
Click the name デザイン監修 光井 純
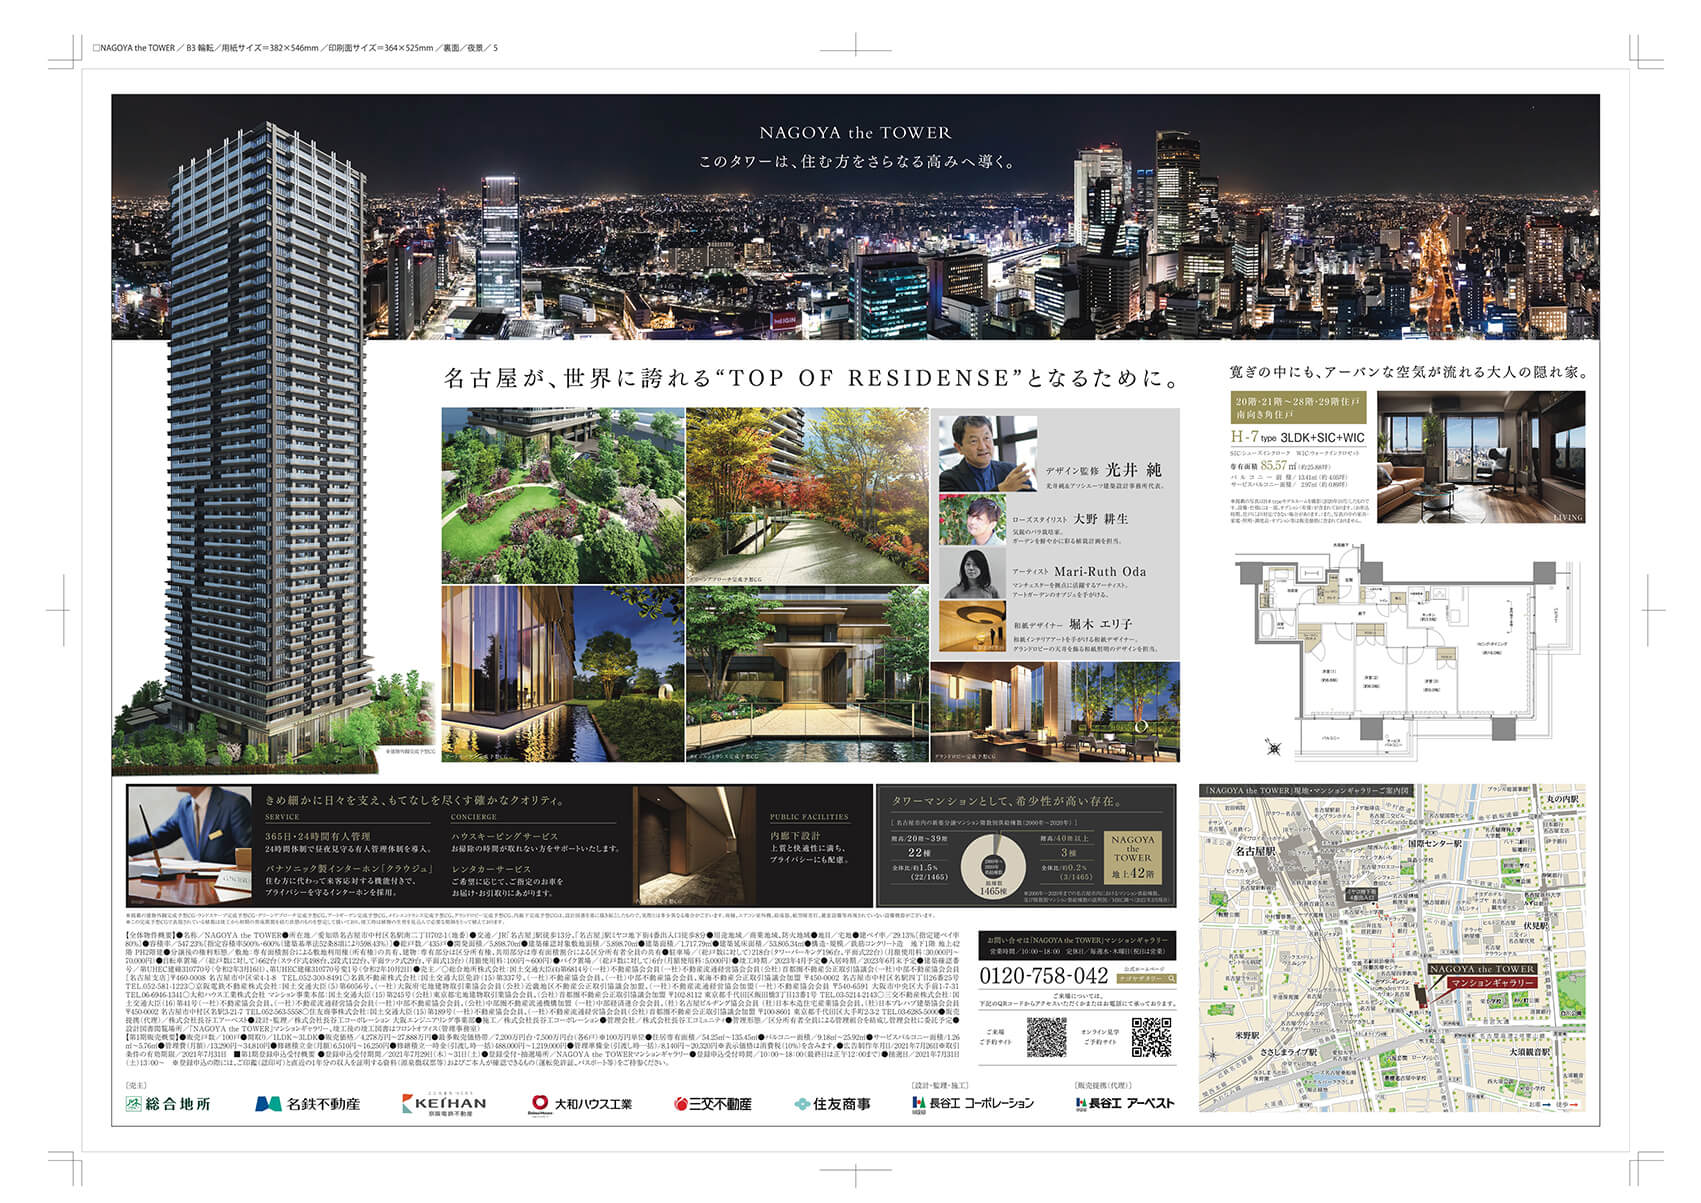tap(1103, 469)
